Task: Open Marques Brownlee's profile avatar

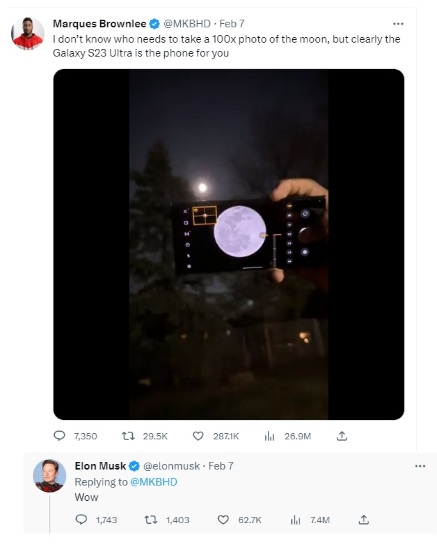Action: click(x=27, y=33)
